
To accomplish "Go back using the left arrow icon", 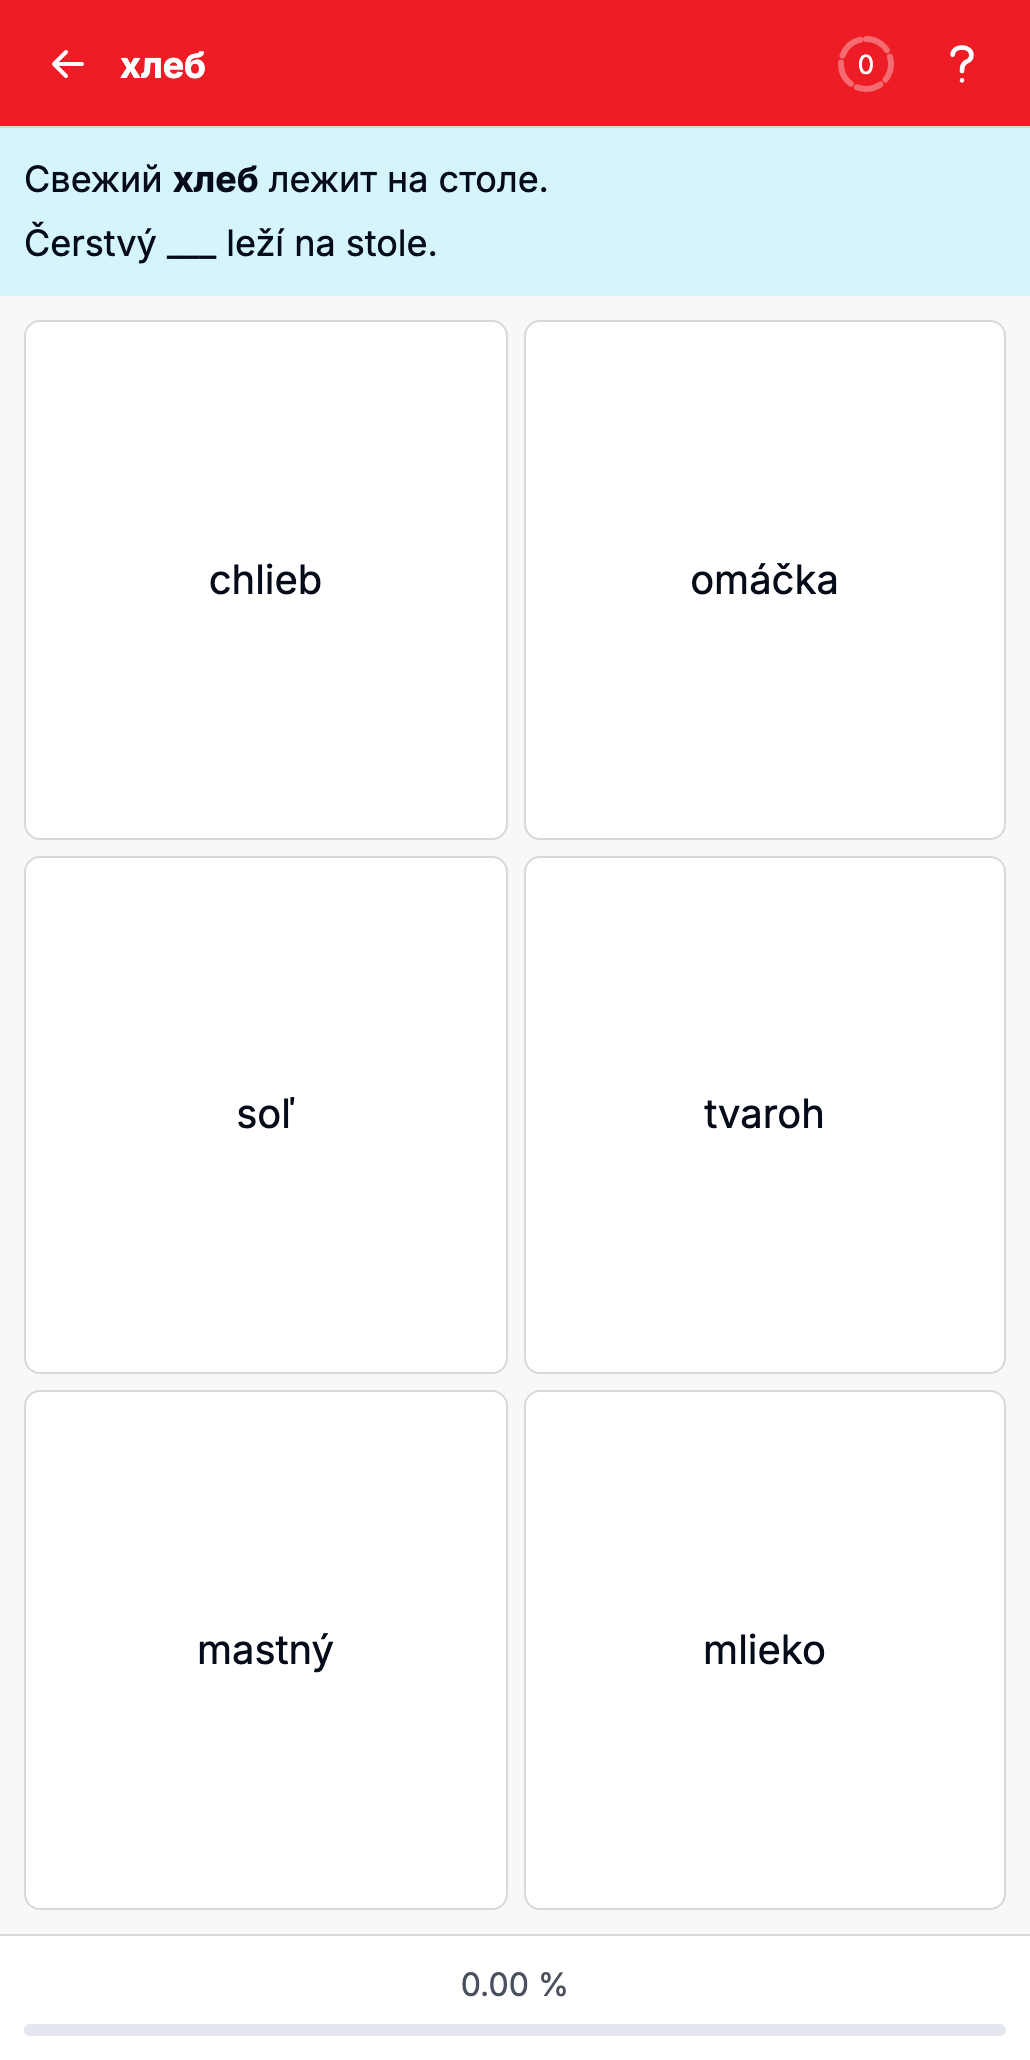I will point(67,65).
